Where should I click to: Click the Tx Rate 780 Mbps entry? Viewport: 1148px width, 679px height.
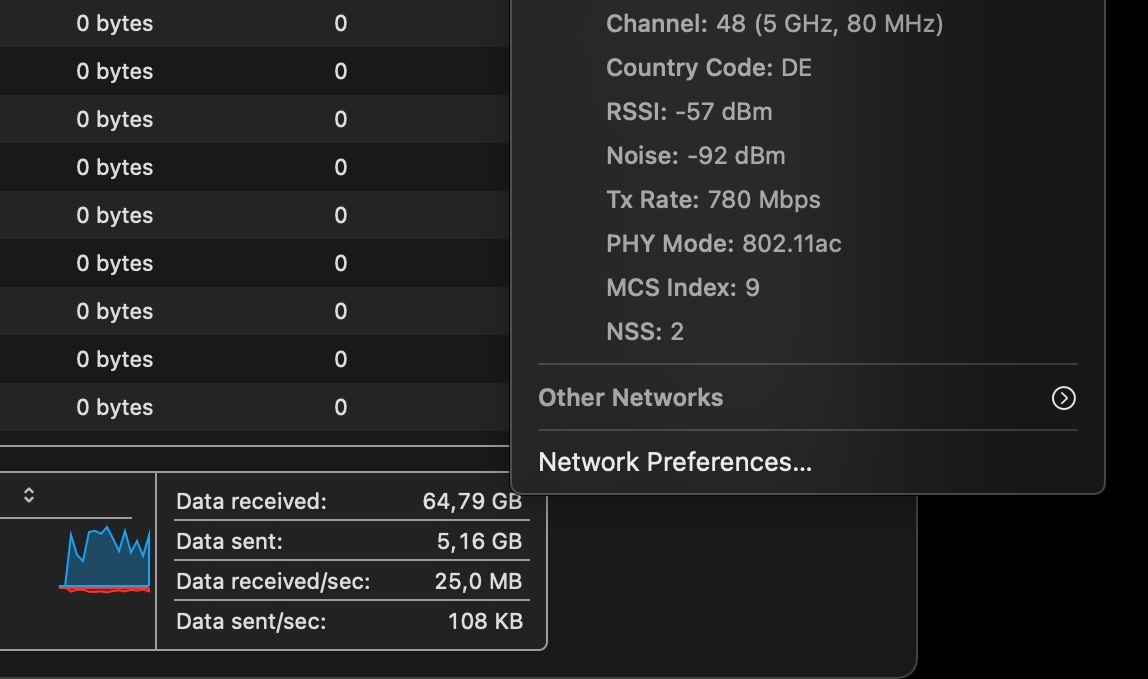[x=712, y=200]
